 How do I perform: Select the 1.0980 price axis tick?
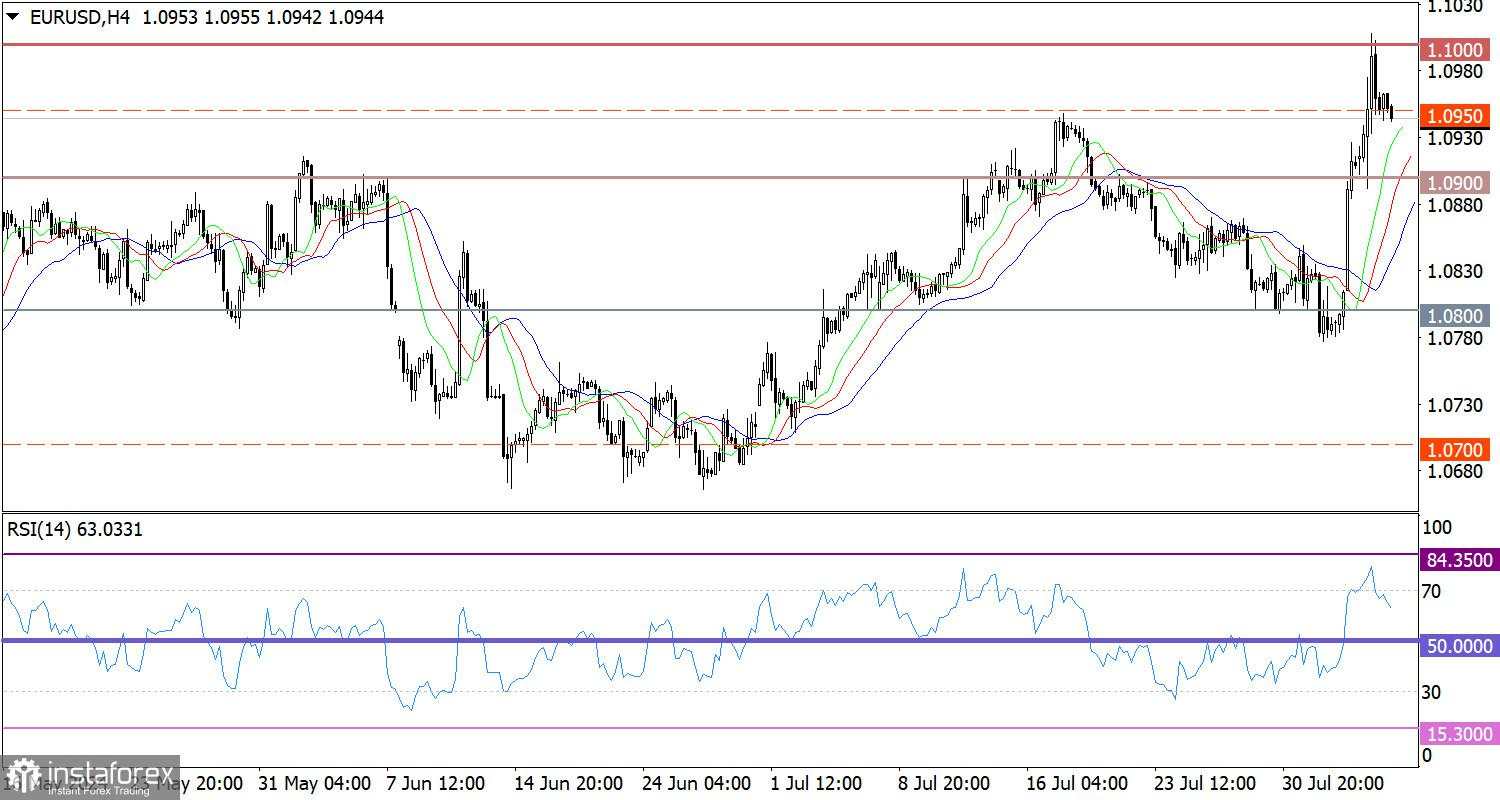coord(1454,71)
